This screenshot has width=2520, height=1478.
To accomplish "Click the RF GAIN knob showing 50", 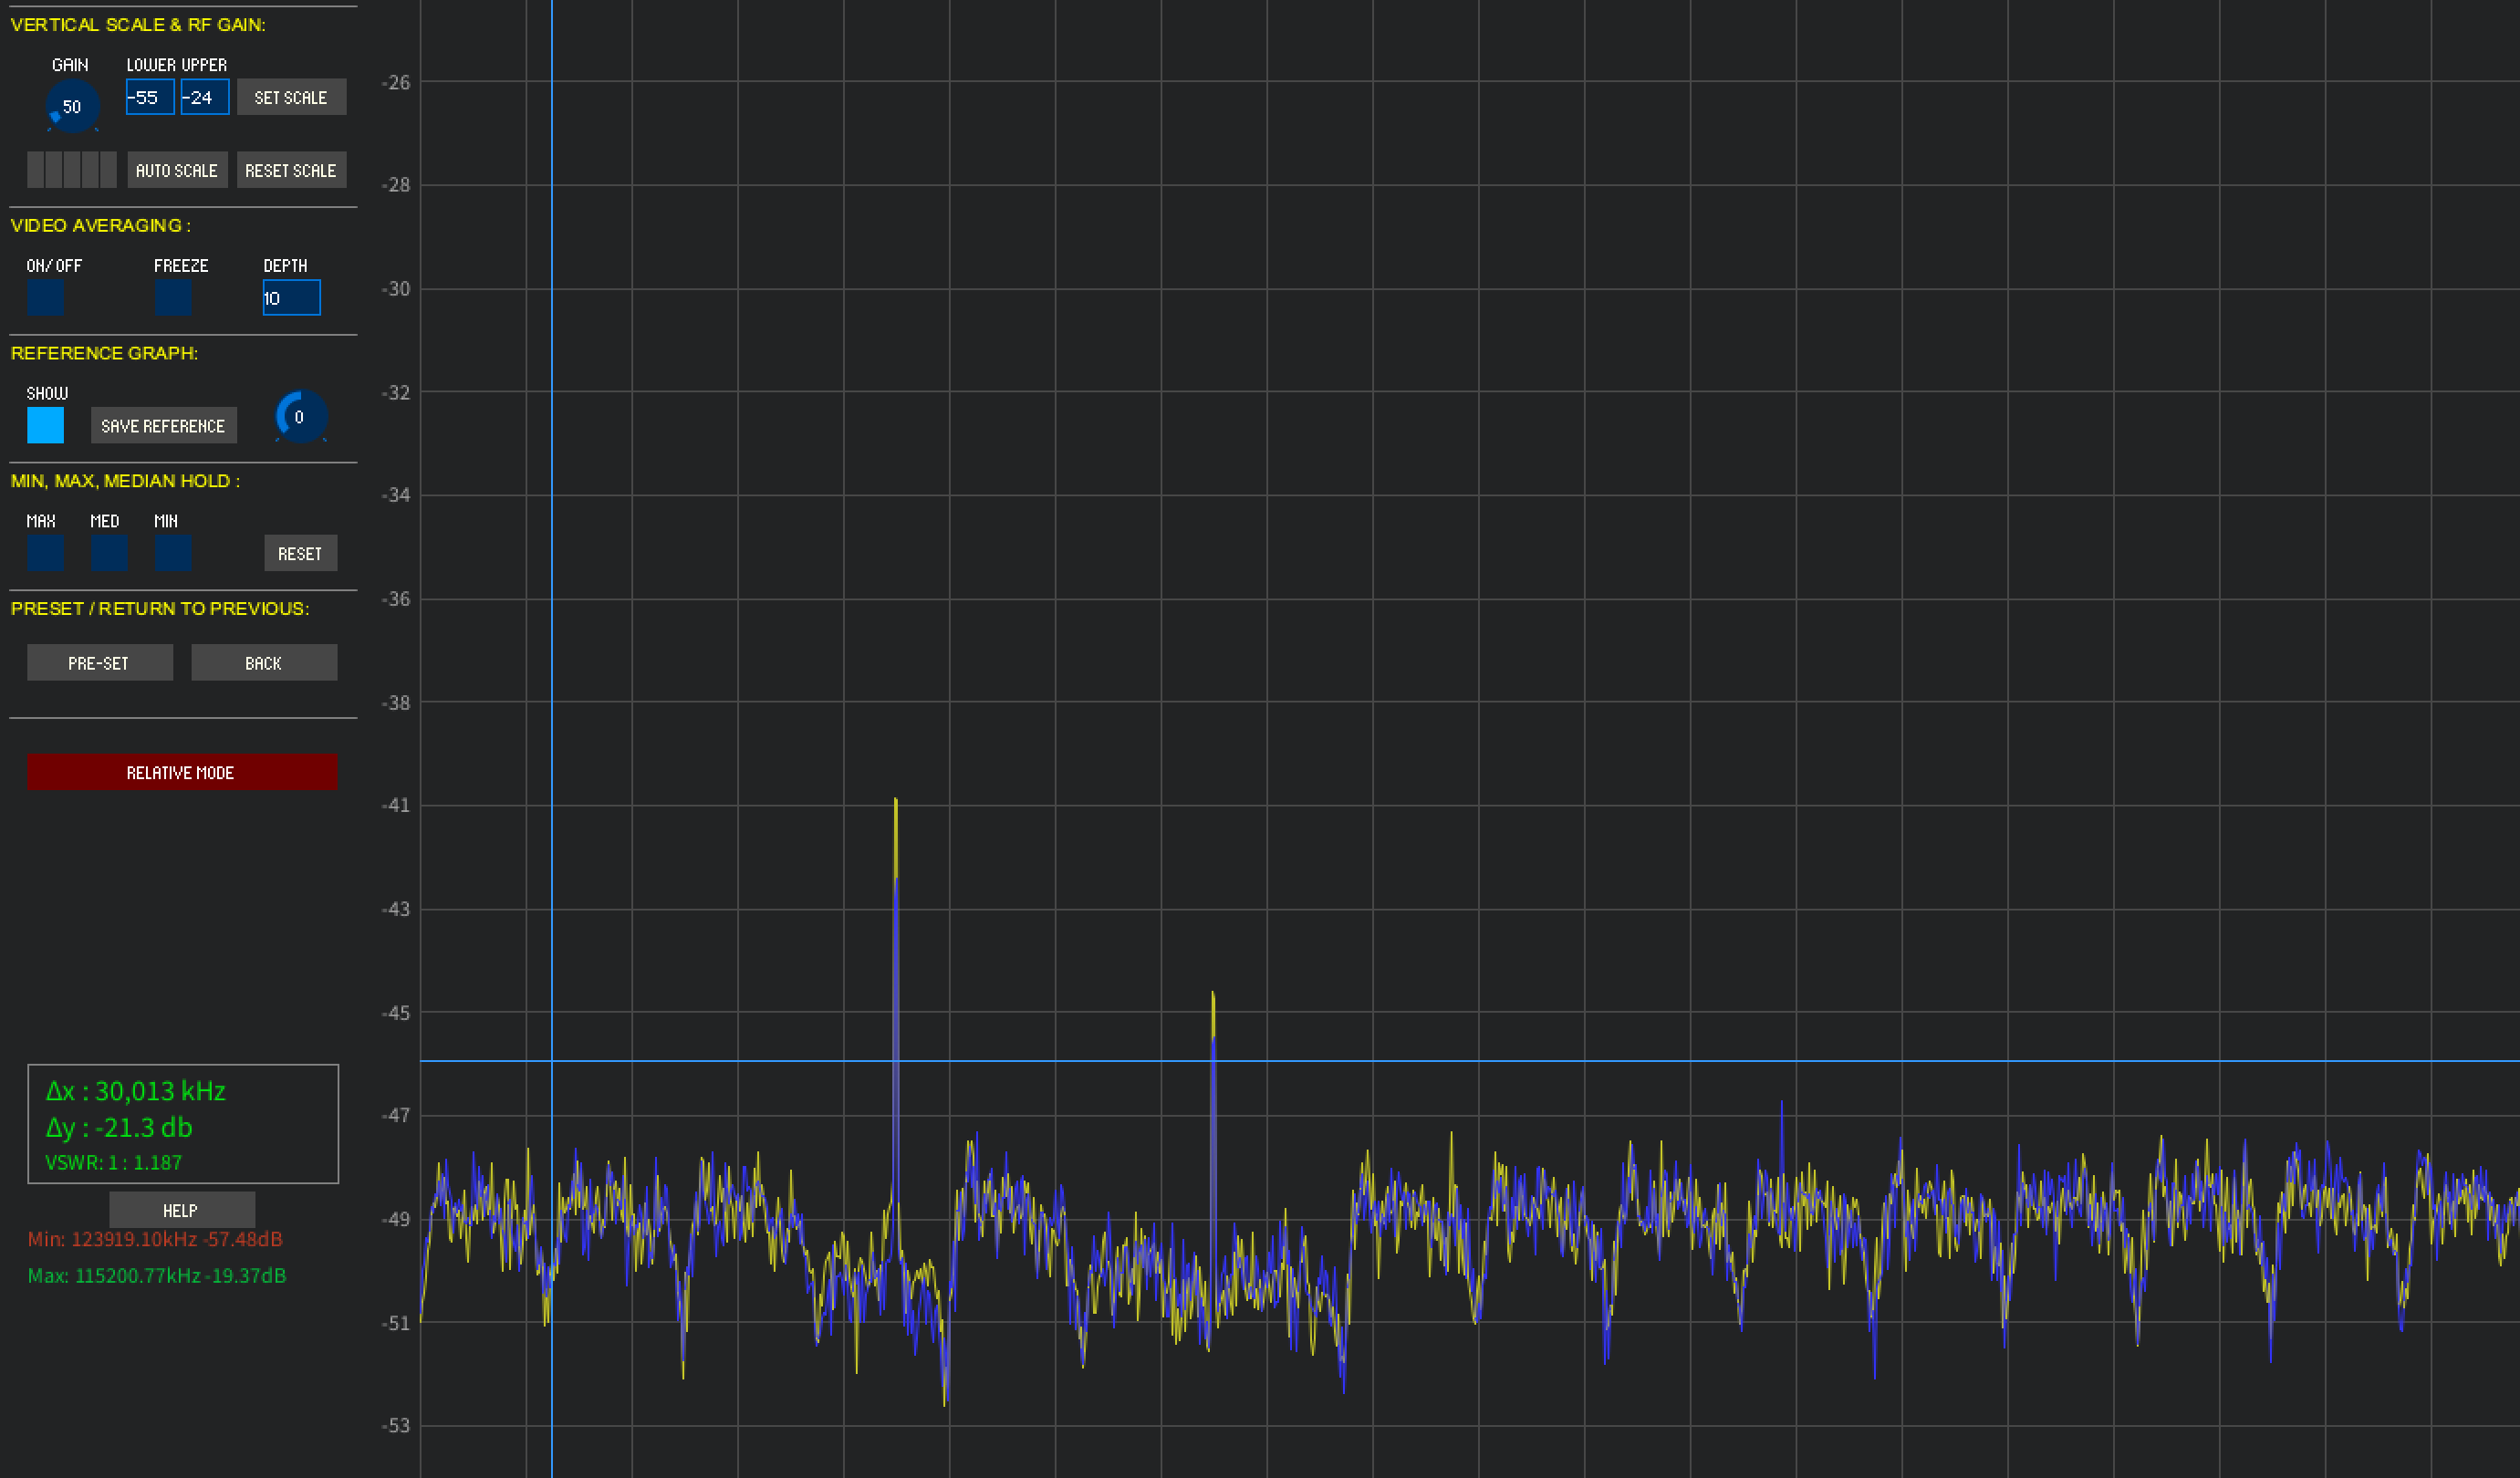I will 72,106.
